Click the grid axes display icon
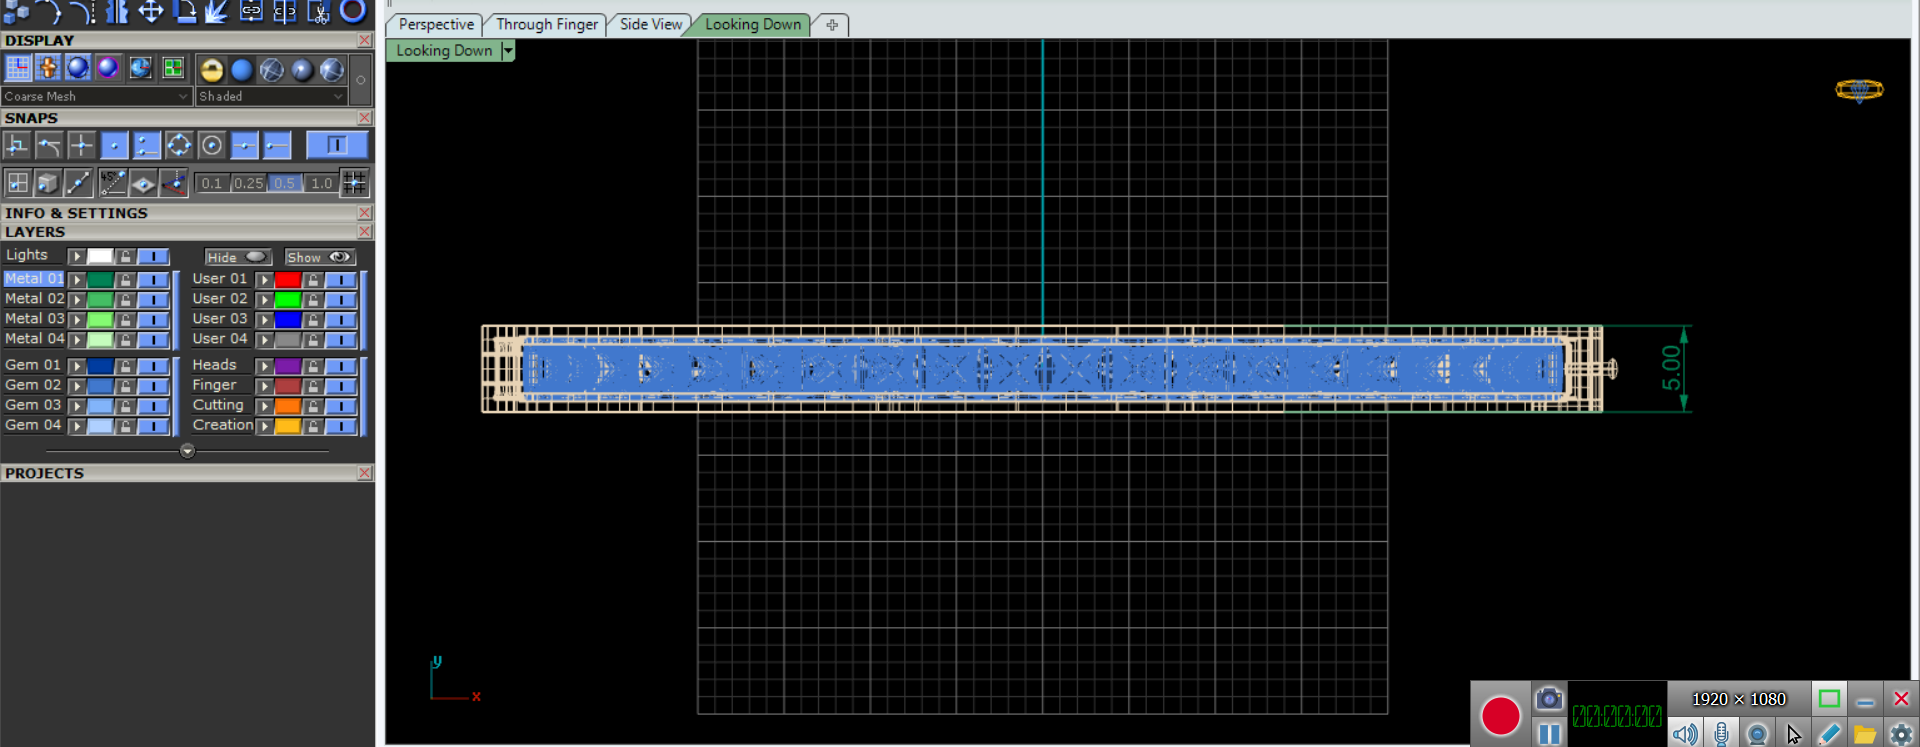The height and width of the screenshot is (747, 1920). click(18, 68)
